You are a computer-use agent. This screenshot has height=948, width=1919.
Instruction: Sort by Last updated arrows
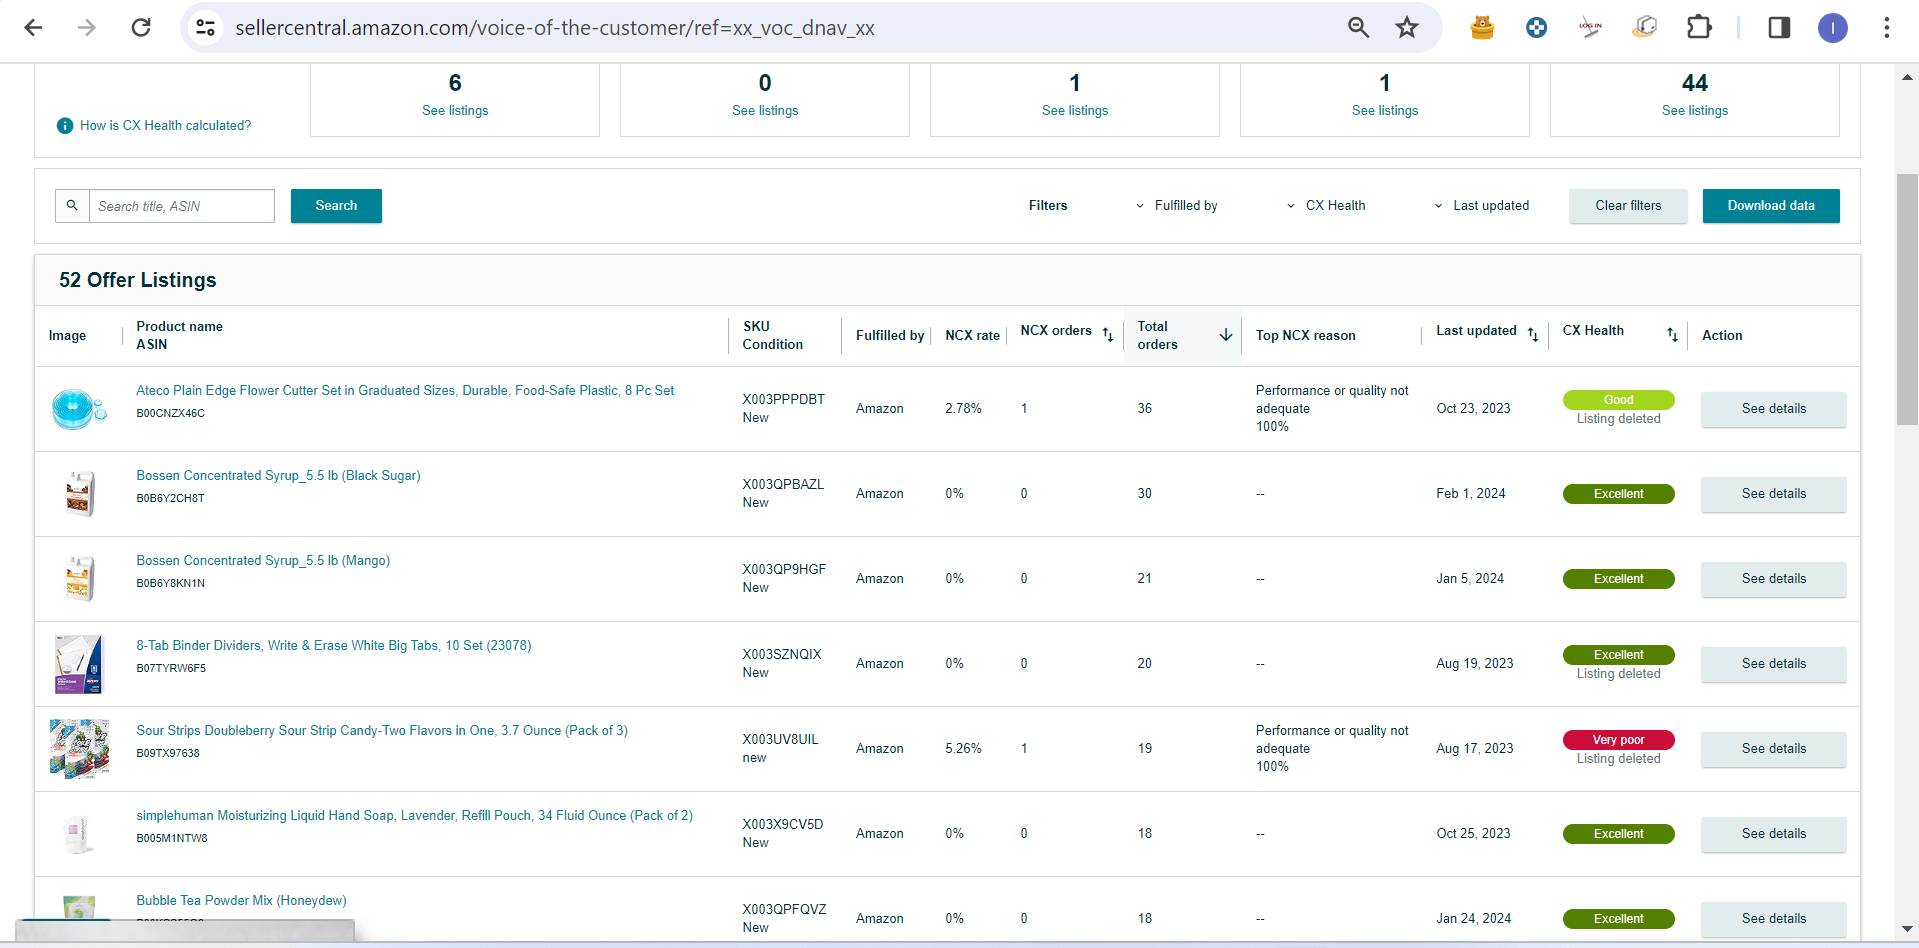[x=1533, y=335]
